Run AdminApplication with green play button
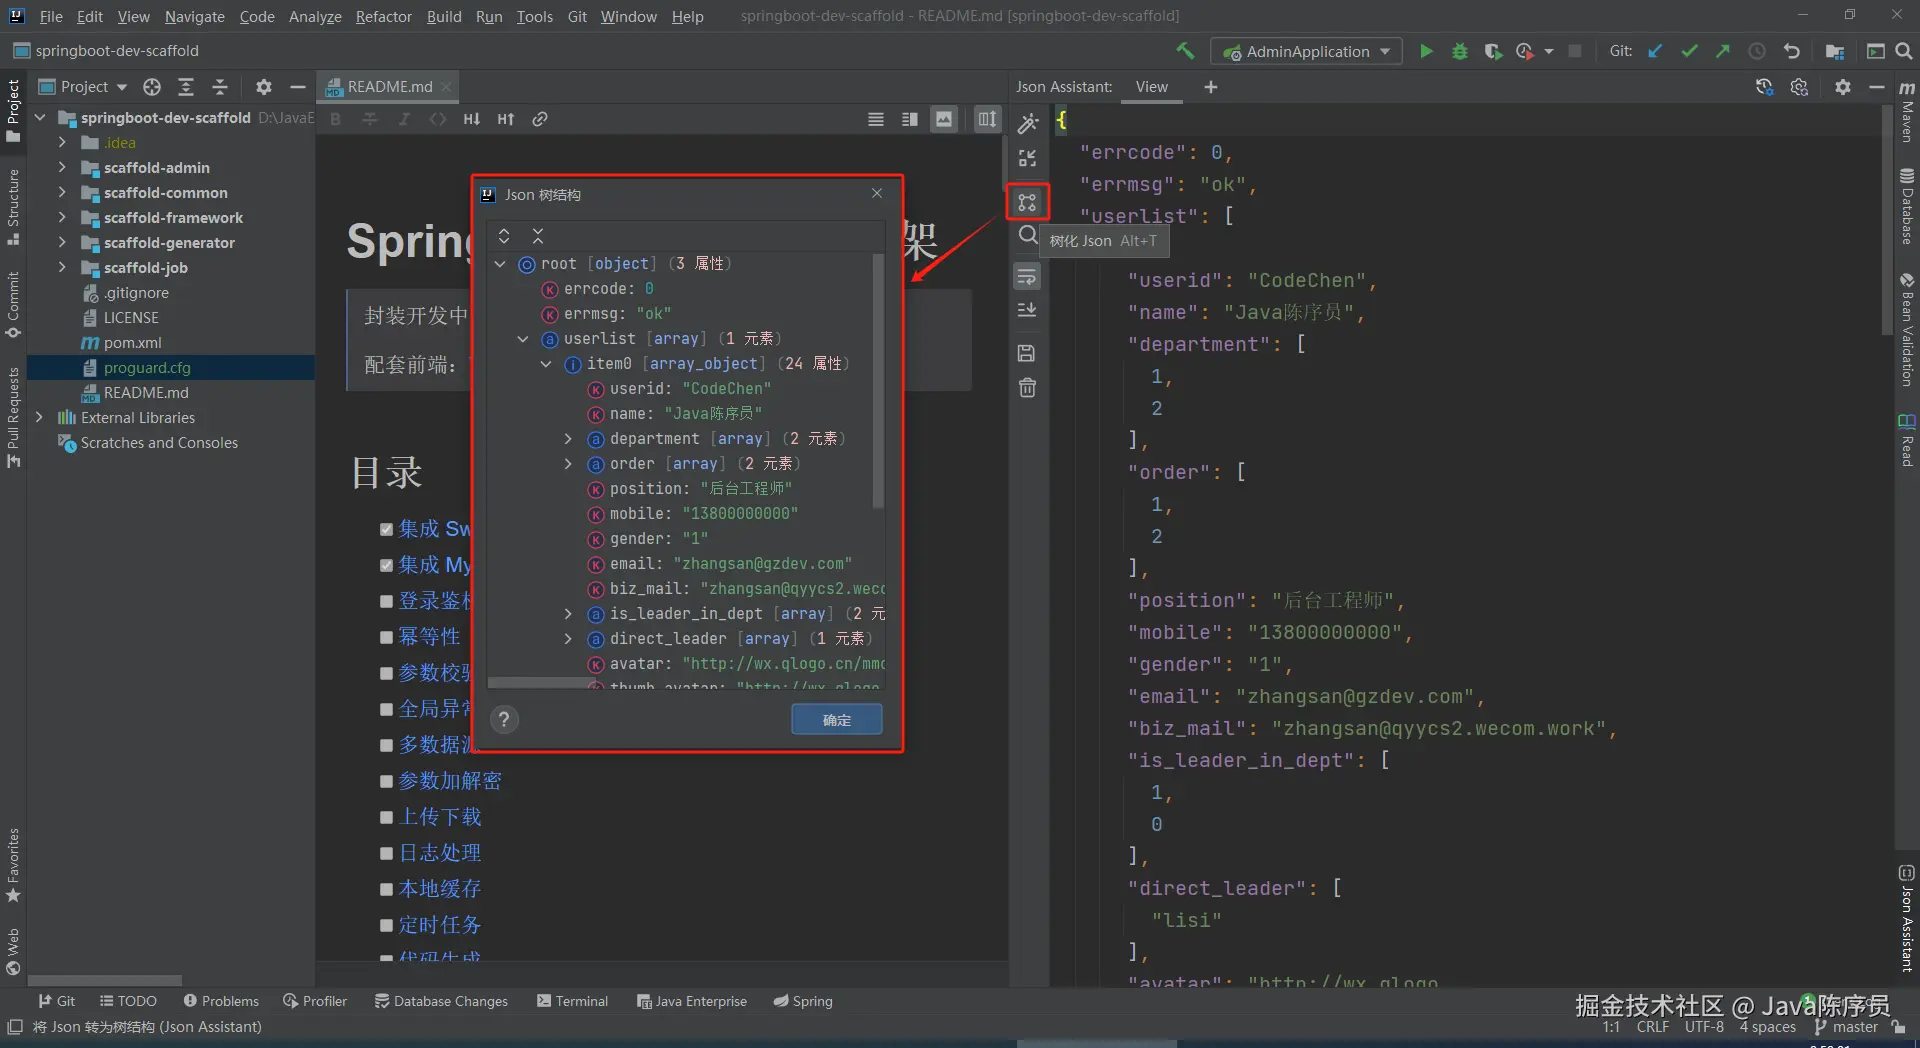This screenshot has width=1920, height=1048. pyautogui.click(x=1426, y=51)
